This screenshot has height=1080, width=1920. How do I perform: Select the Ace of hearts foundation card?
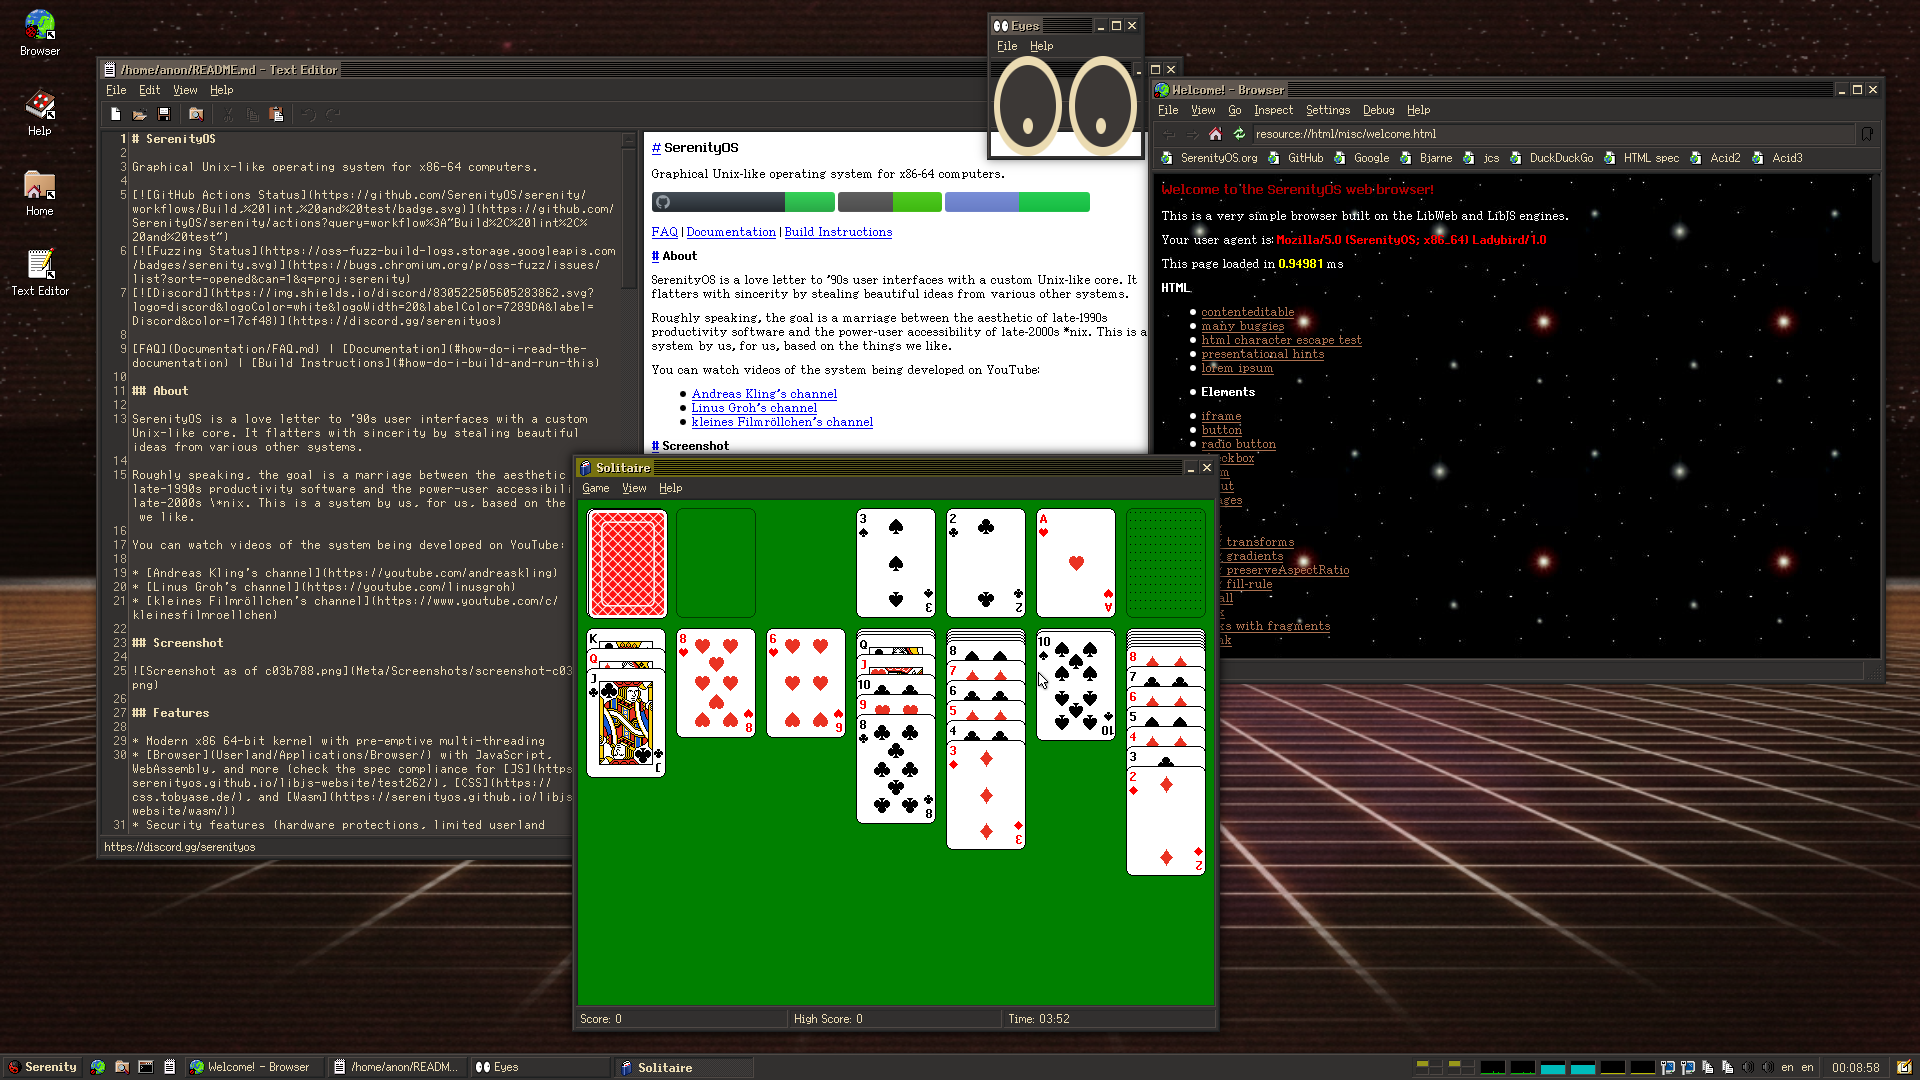(x=1076, y=563)
